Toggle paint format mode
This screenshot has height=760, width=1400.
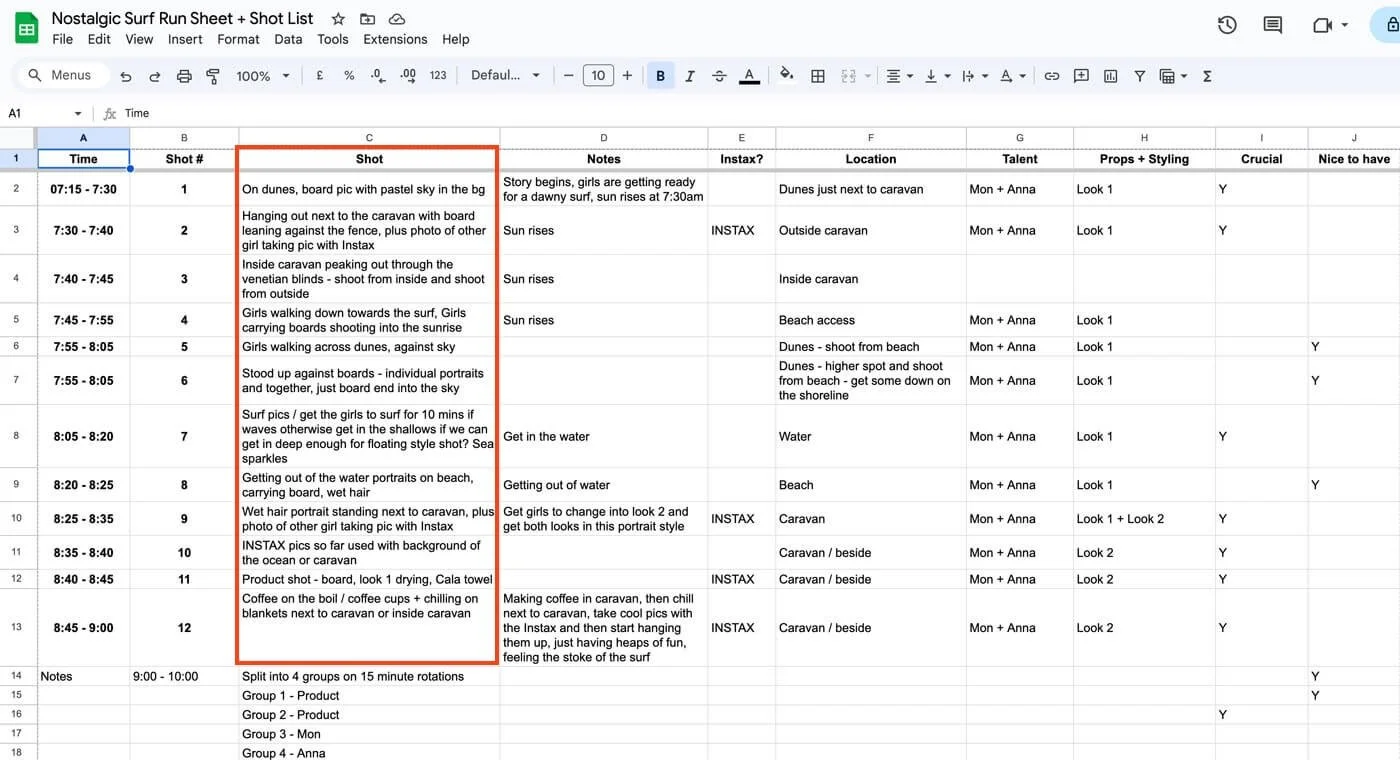coord(212,75)
